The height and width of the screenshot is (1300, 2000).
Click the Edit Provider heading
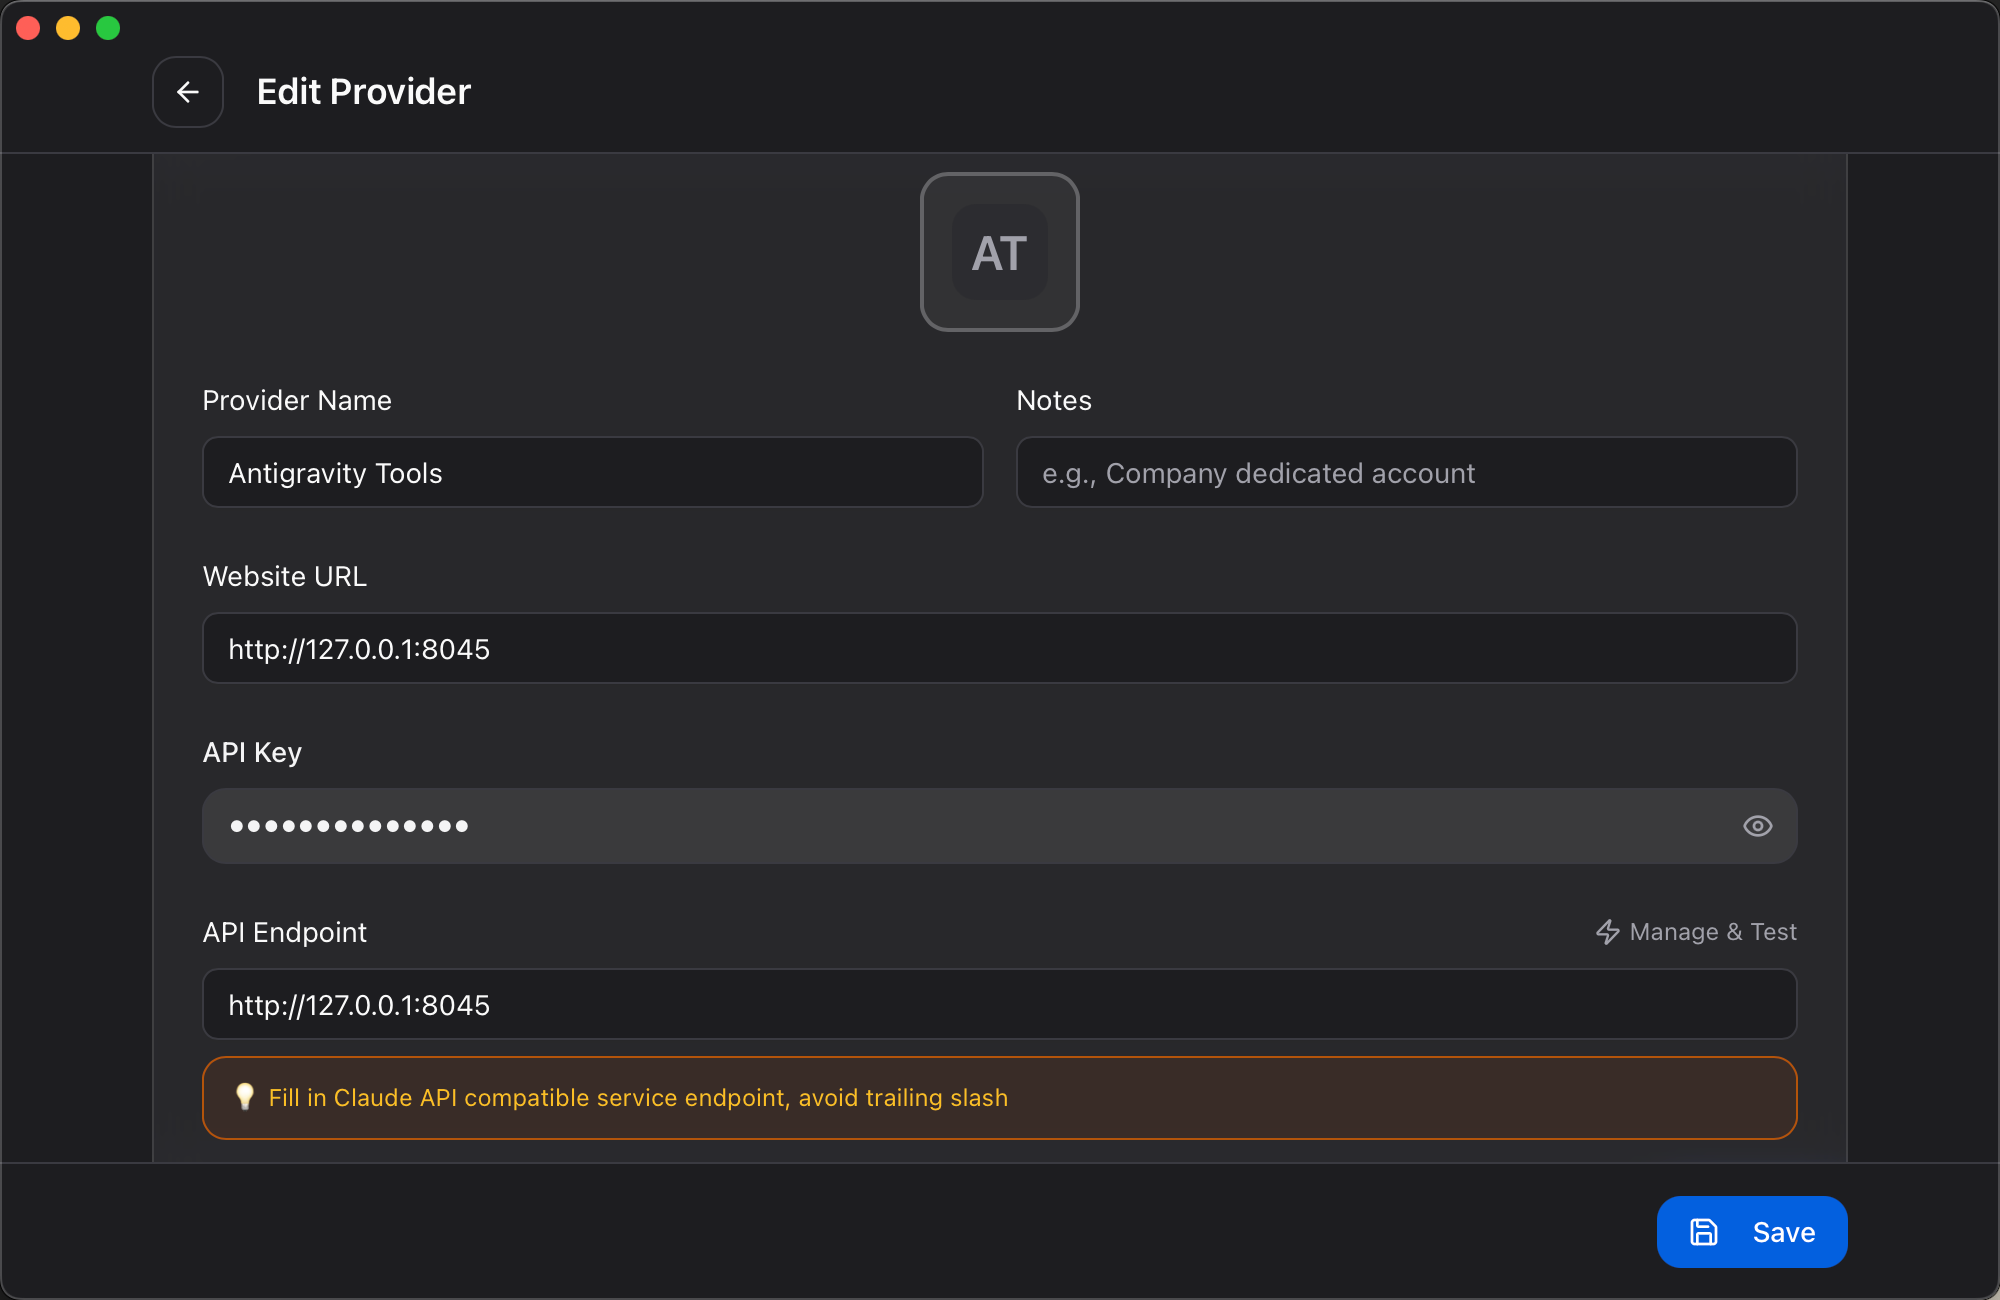click(x=363, y=92)
